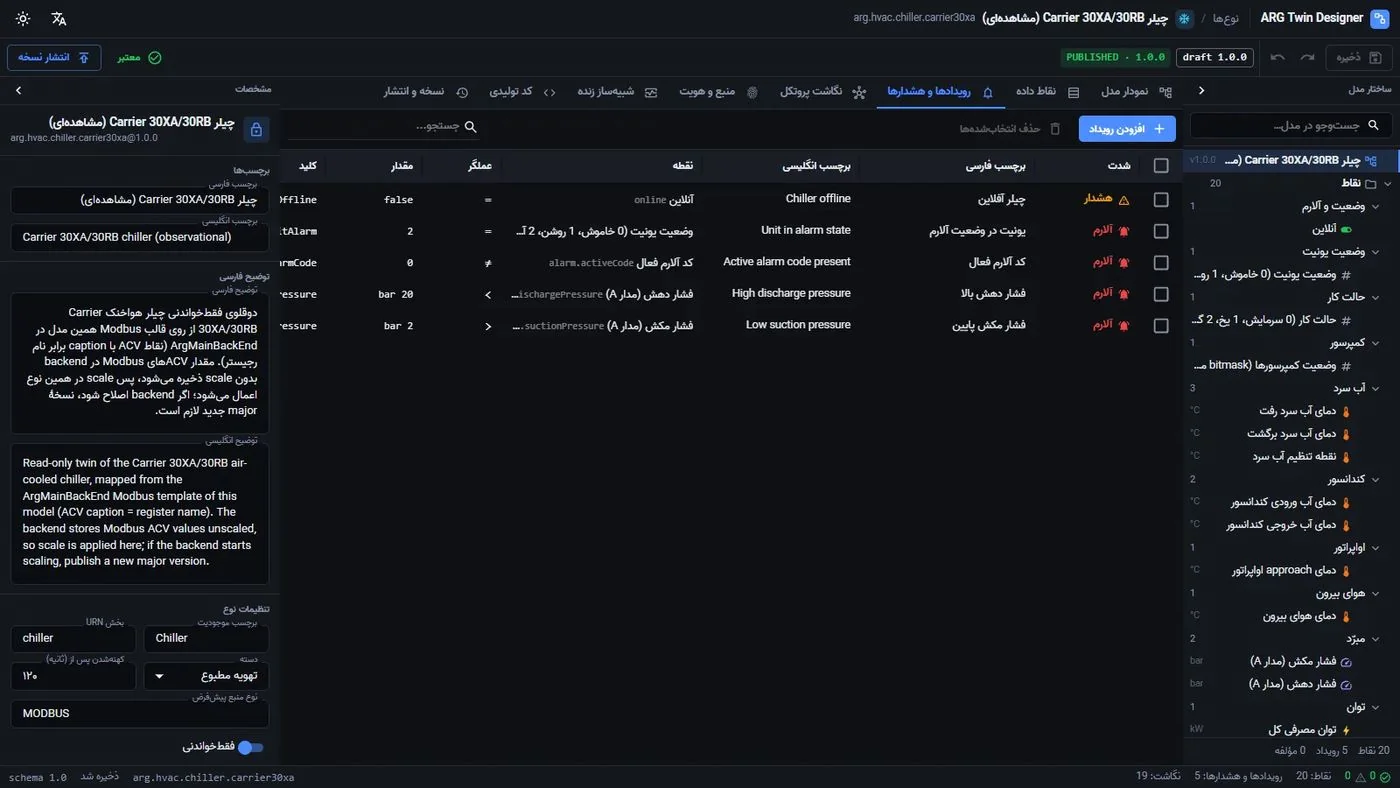Click lightning icon for توان مصرفی کل
Screen dimensions: 1400x788
1345,730
